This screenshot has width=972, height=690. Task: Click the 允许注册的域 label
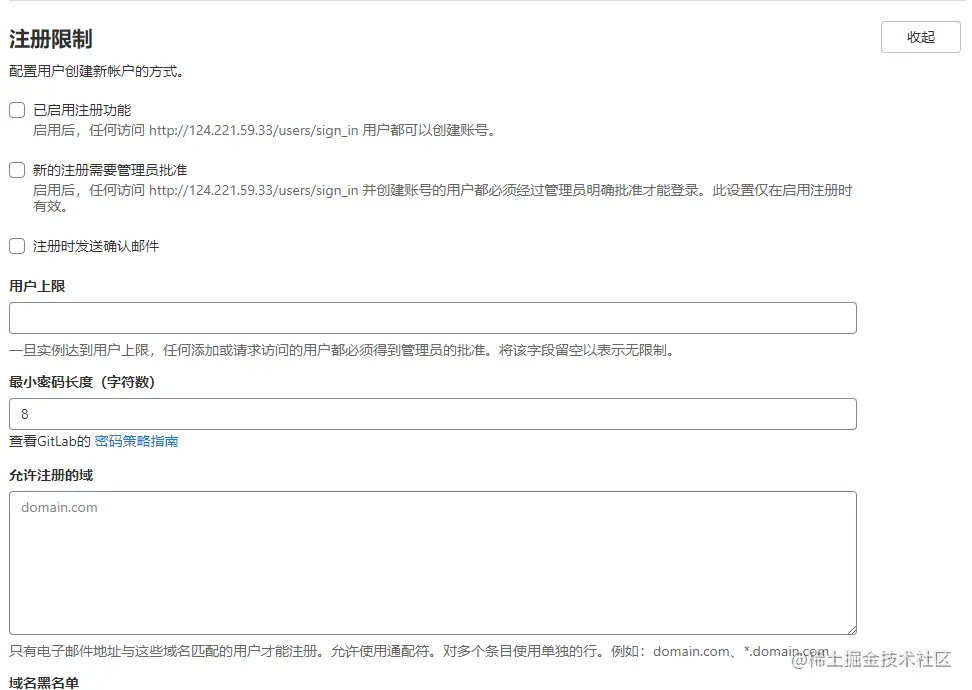[x=51, y=475]
